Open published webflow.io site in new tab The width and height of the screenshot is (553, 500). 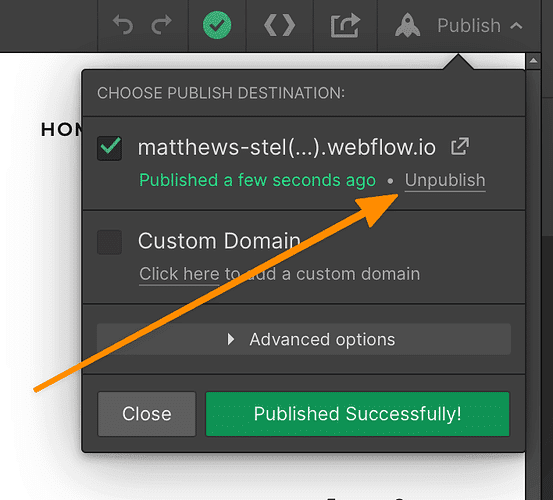click(x=460, y=146)
